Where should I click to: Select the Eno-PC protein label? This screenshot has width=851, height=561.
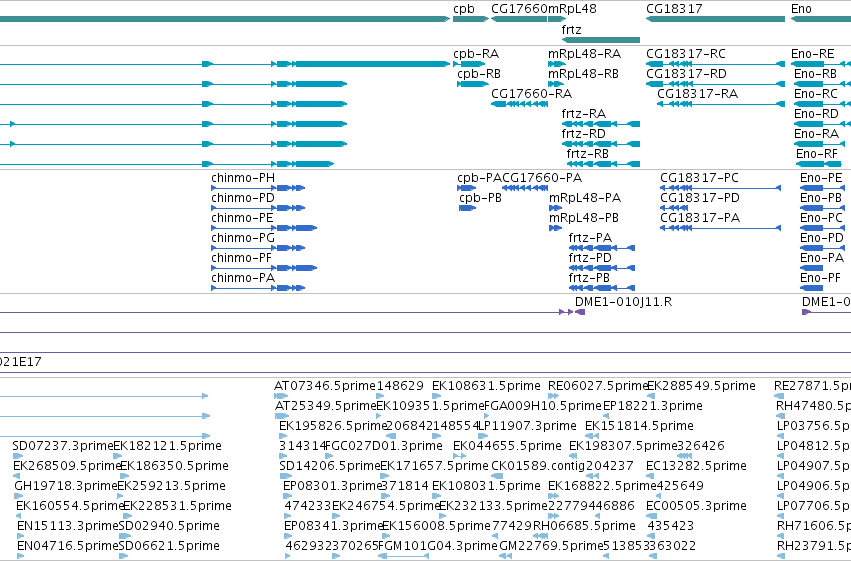(x=821, y=218)
